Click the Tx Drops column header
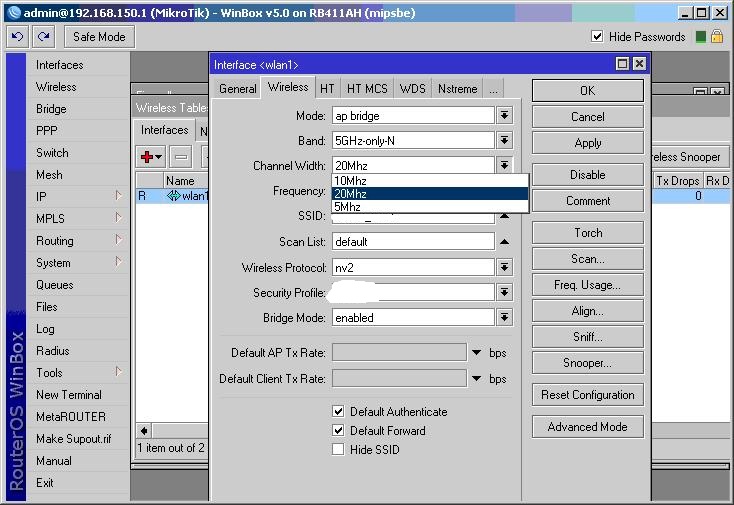The width and height of the screenshot is (734, 505). pos(677,181)
